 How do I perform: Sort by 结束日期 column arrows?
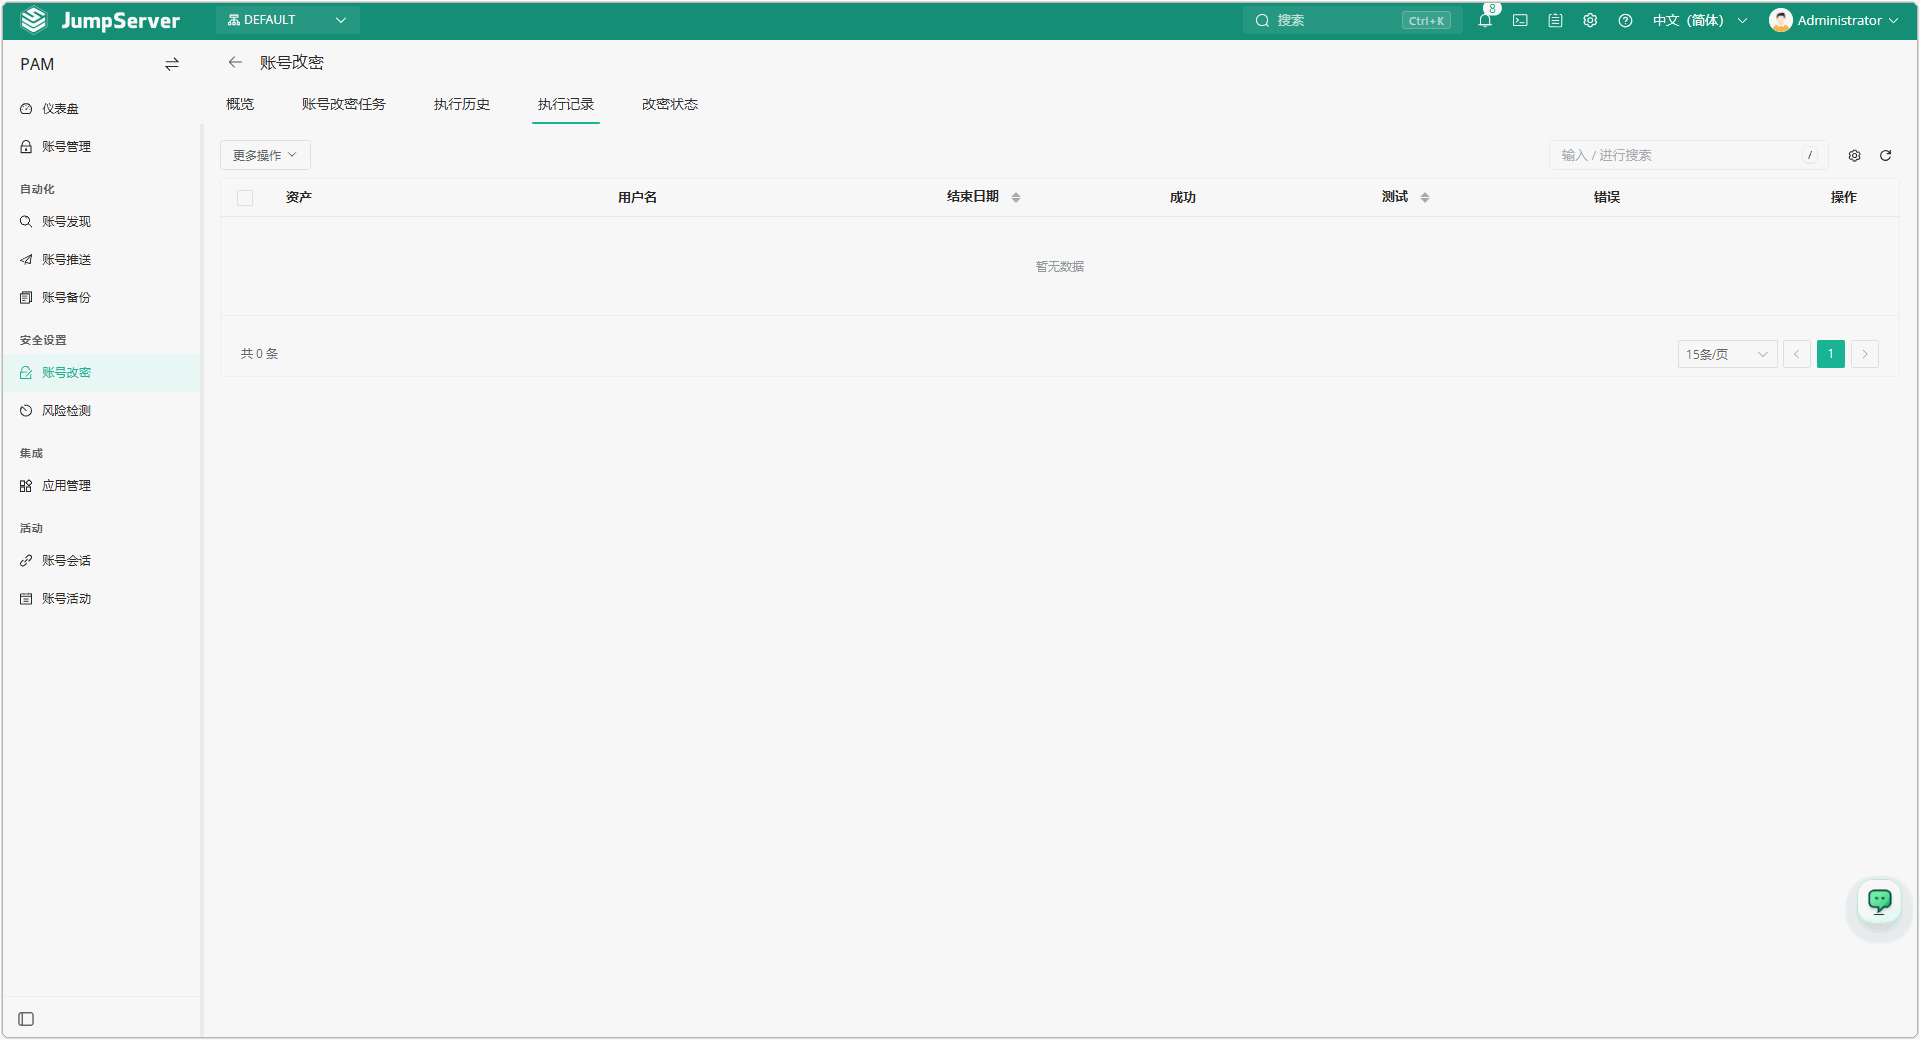click(x=1016, y=197)
